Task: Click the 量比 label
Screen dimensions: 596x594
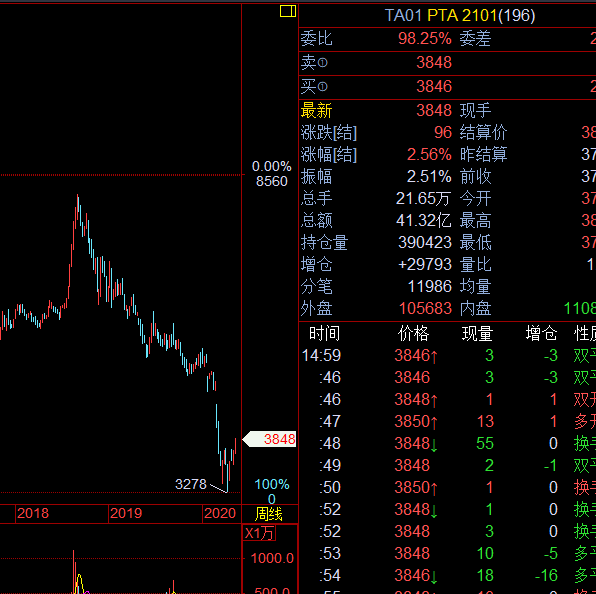Action: (476, 264)
